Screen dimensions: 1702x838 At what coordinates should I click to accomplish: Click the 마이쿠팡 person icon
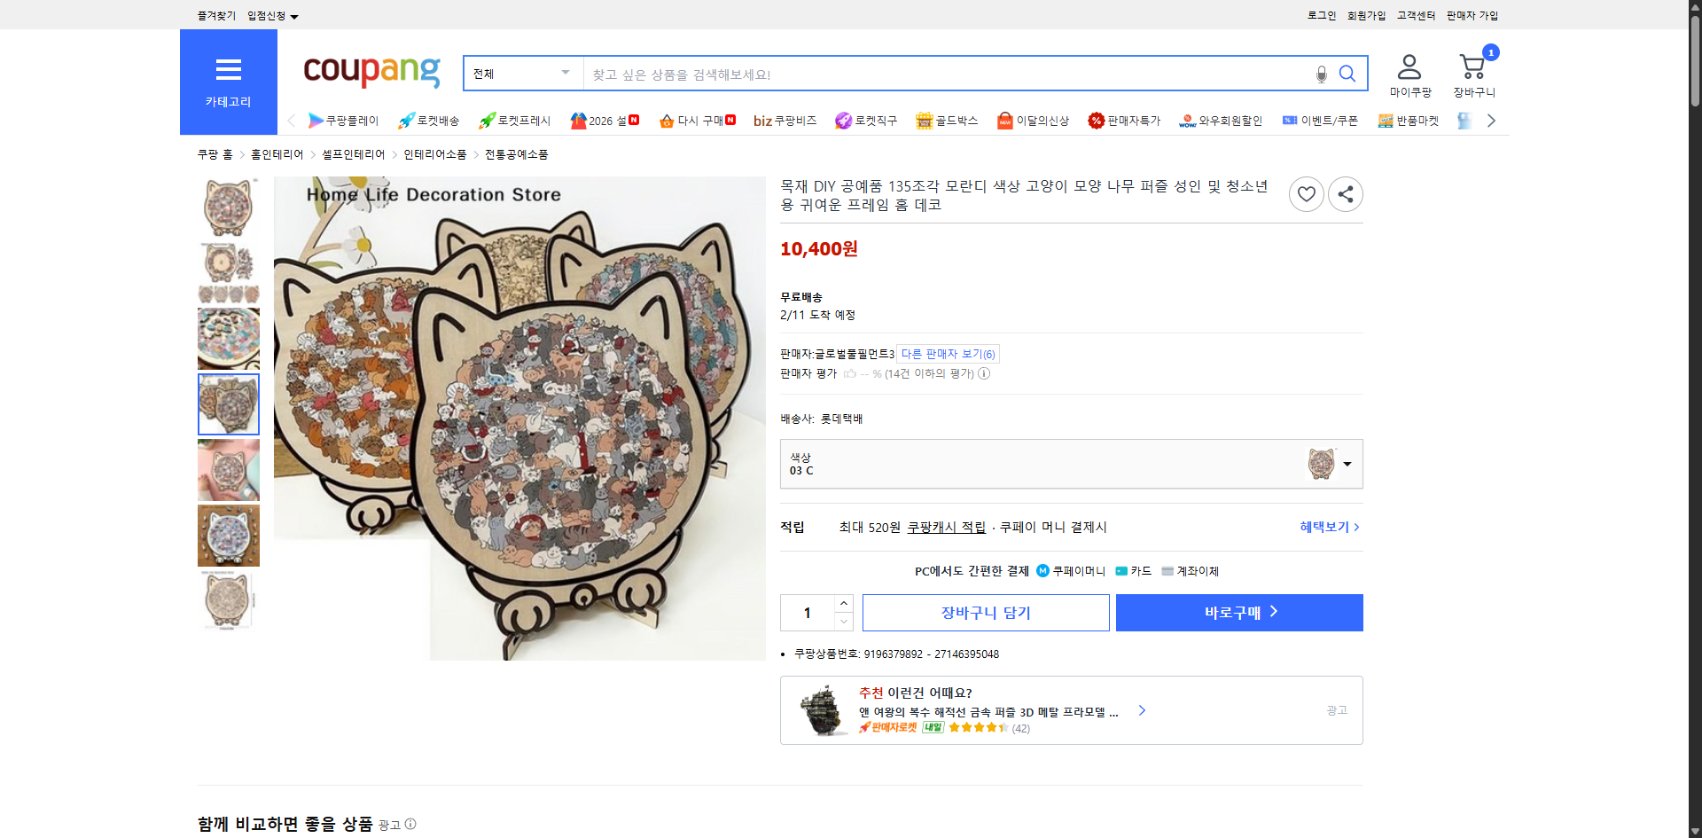pyautogui.click(x=1408, y=65)
